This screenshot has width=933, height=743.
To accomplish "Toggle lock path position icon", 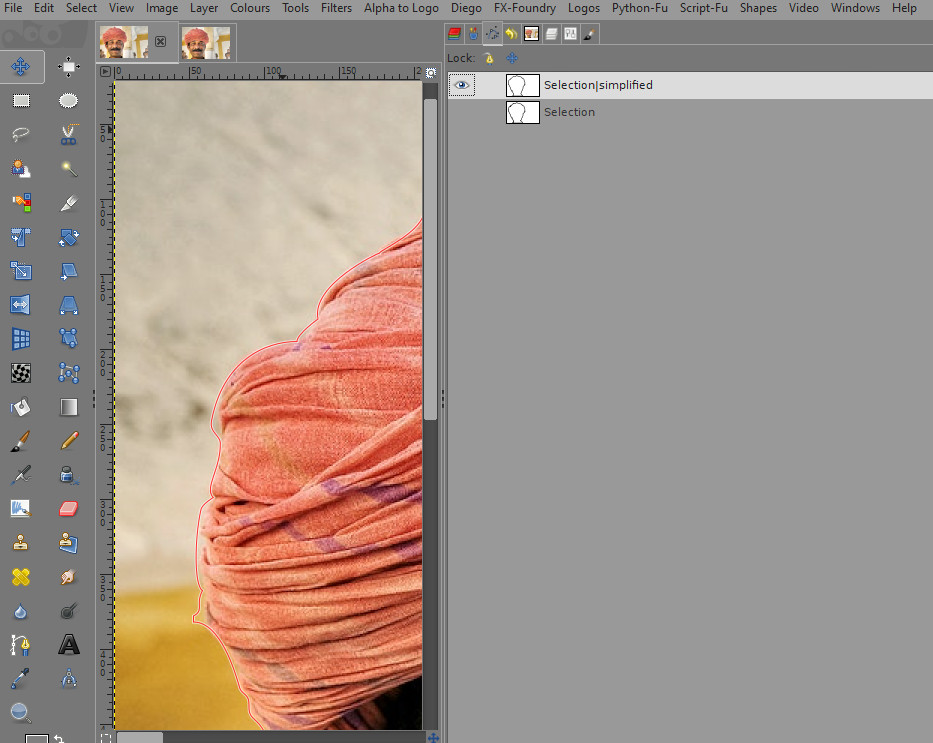I will pyautogui.click(x=512, y=58).
